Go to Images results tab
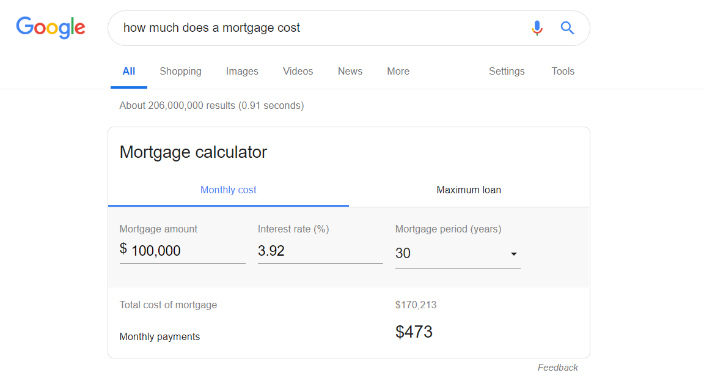 tap(242, 71)
